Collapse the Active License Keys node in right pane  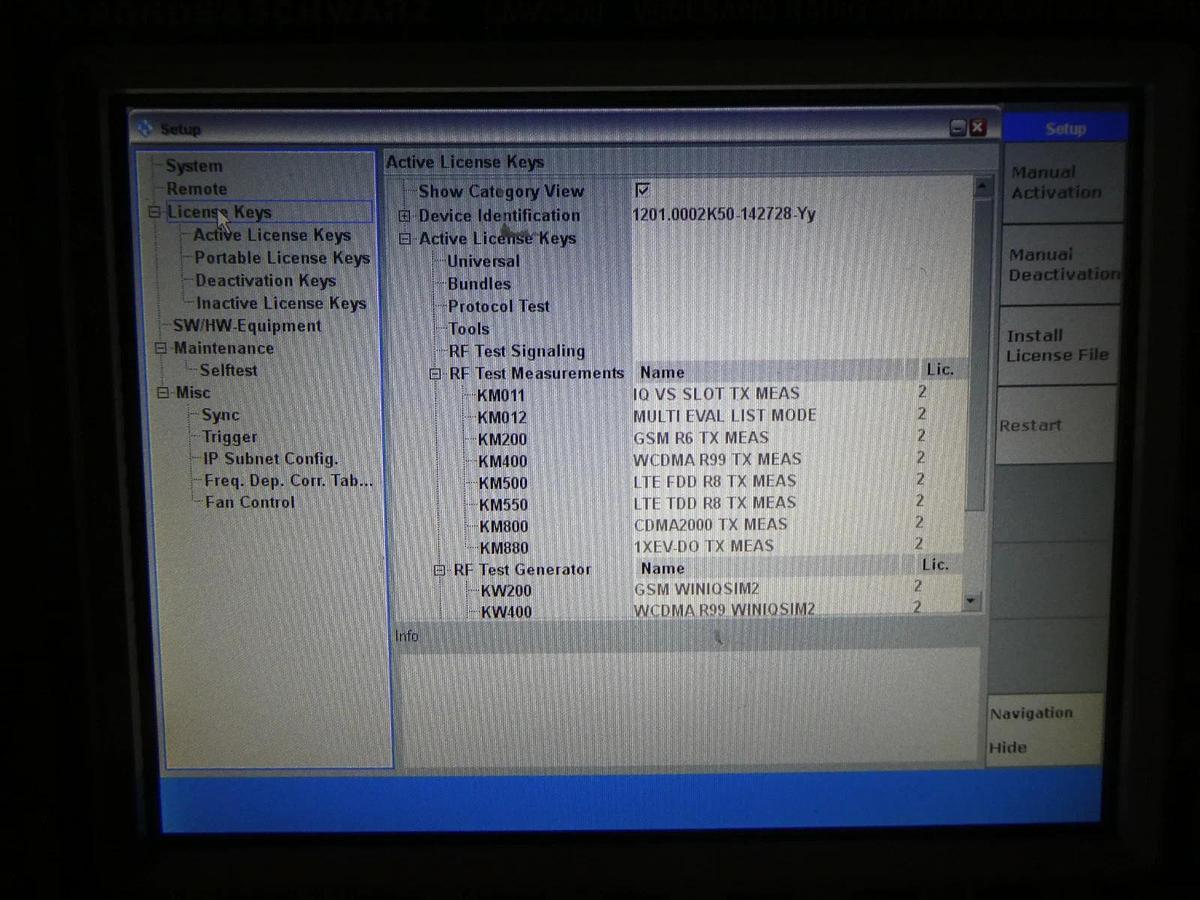[x=405, y=239]
